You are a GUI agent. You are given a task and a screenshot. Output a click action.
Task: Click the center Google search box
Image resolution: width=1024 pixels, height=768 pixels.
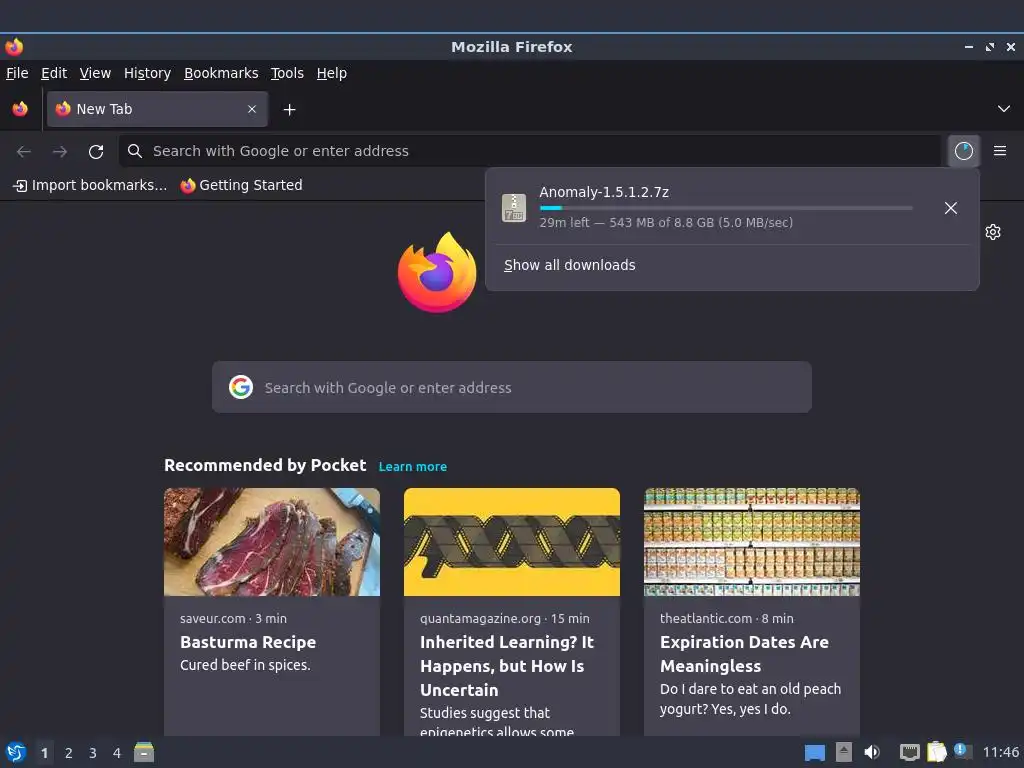(x=512, y=387)
